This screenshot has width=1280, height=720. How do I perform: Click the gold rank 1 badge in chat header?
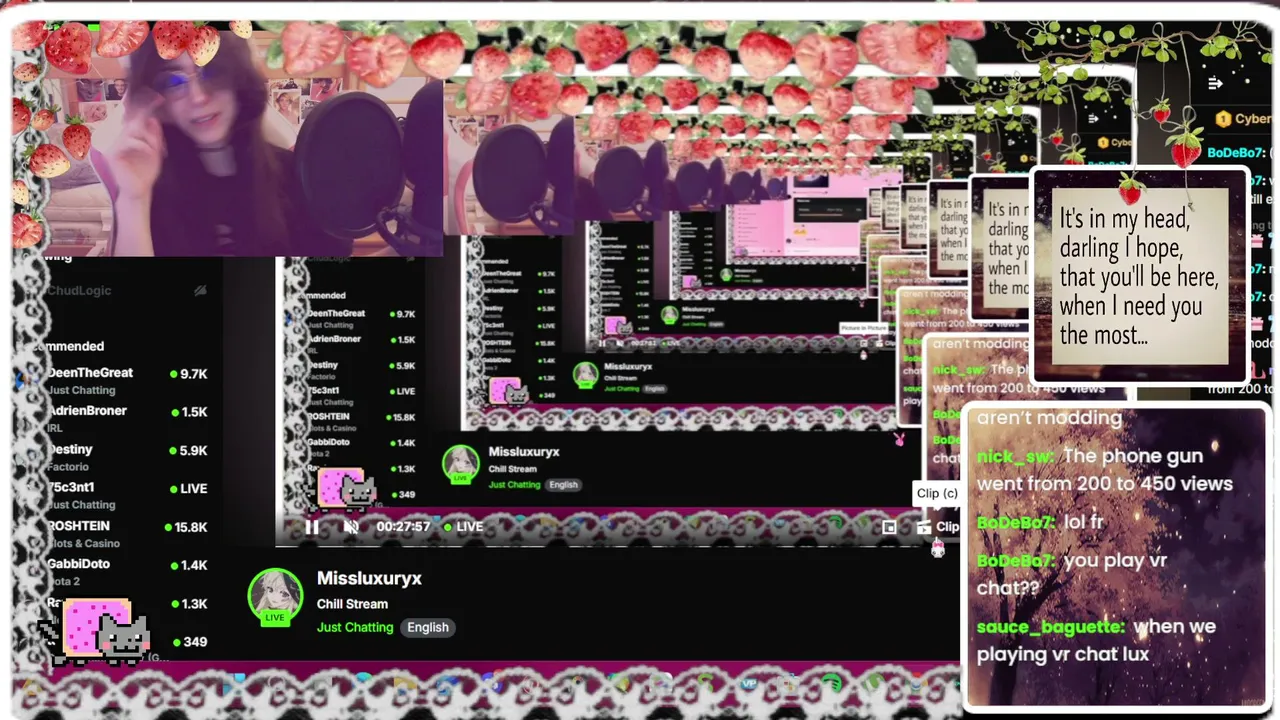pyautogui.click(x=1222, y=119)
